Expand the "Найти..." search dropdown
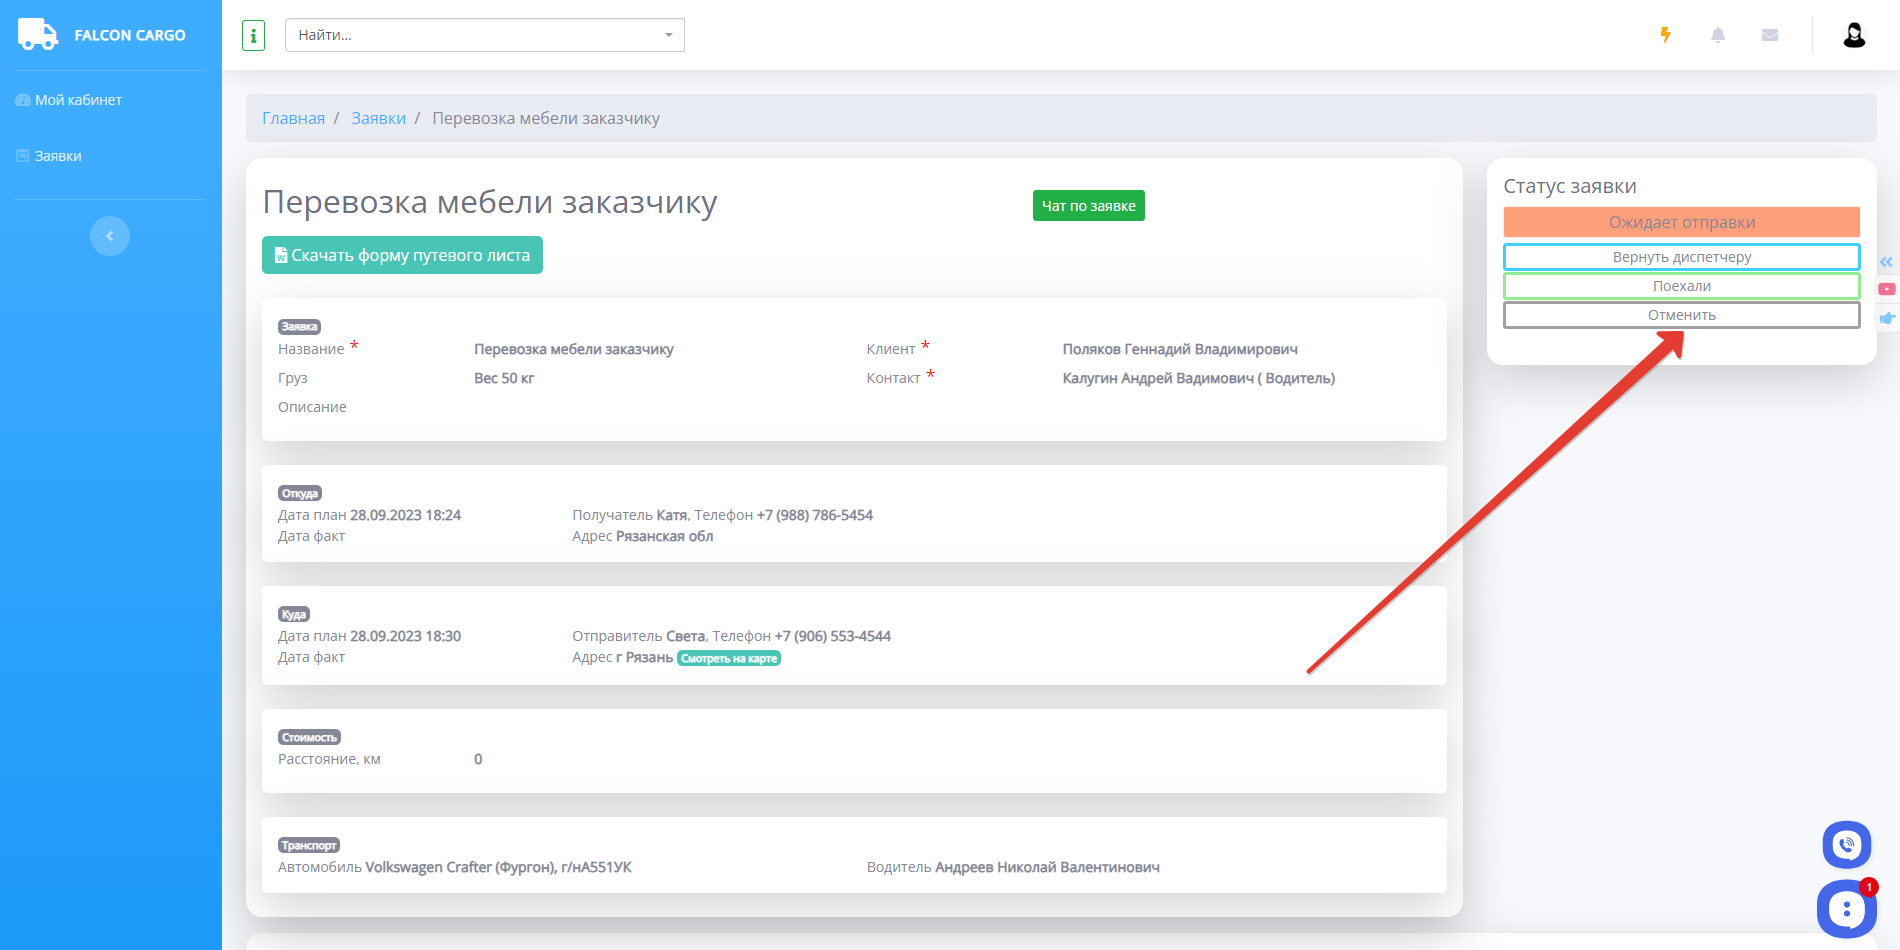This screenshot has width=1900, height=950. click(x=668, y=35)
